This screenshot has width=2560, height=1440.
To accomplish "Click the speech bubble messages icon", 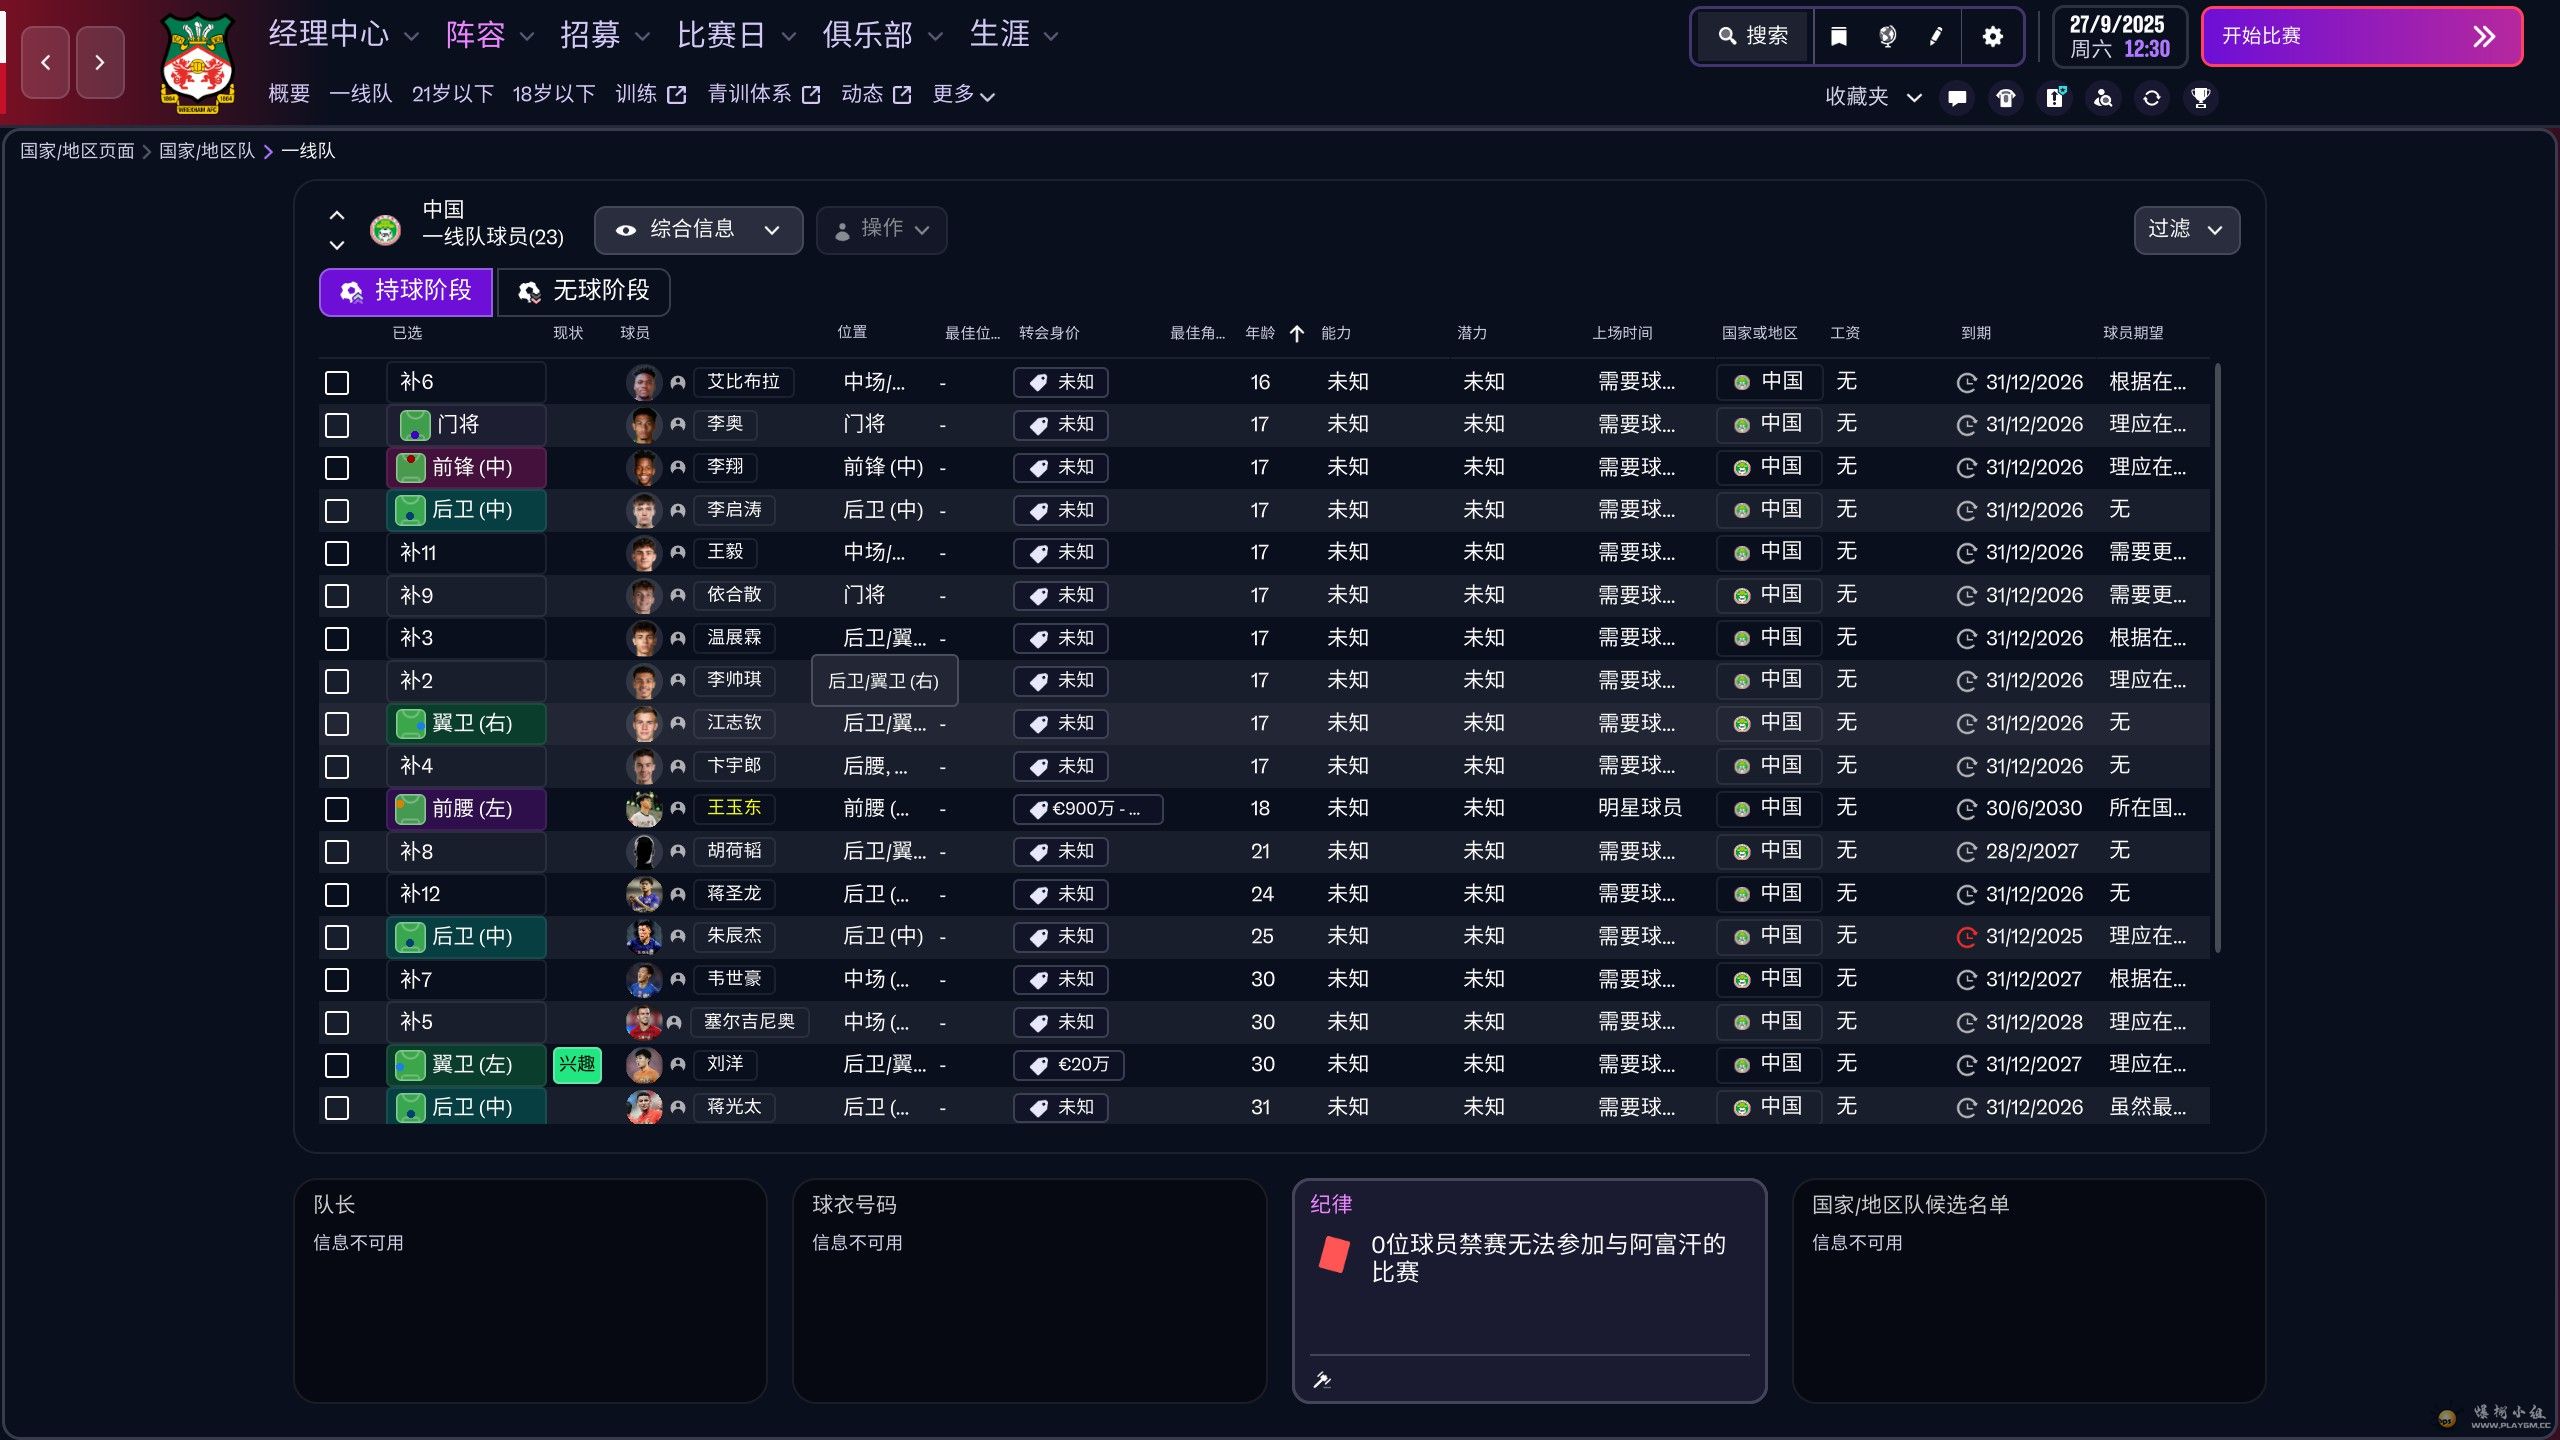I will point(1957,97).
